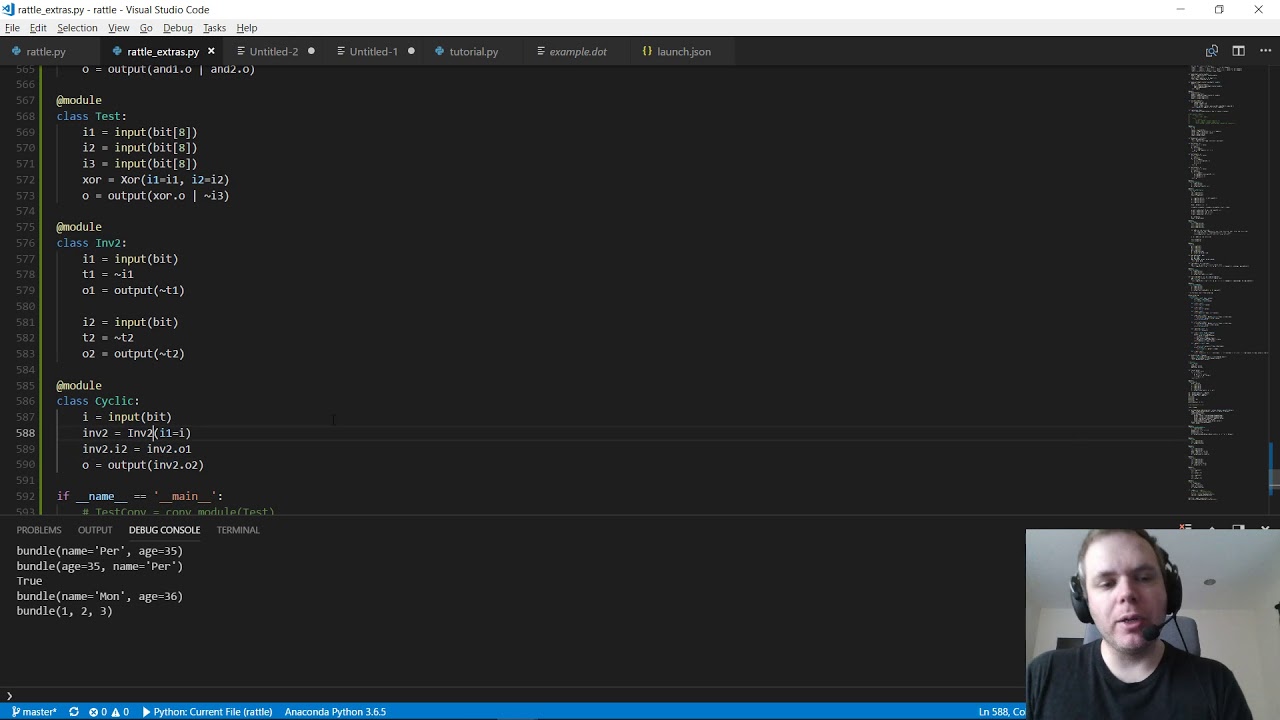This screenshot has height=720, width=1280.
Task: Open the Edit menu
Action: [x=38, y=28]
